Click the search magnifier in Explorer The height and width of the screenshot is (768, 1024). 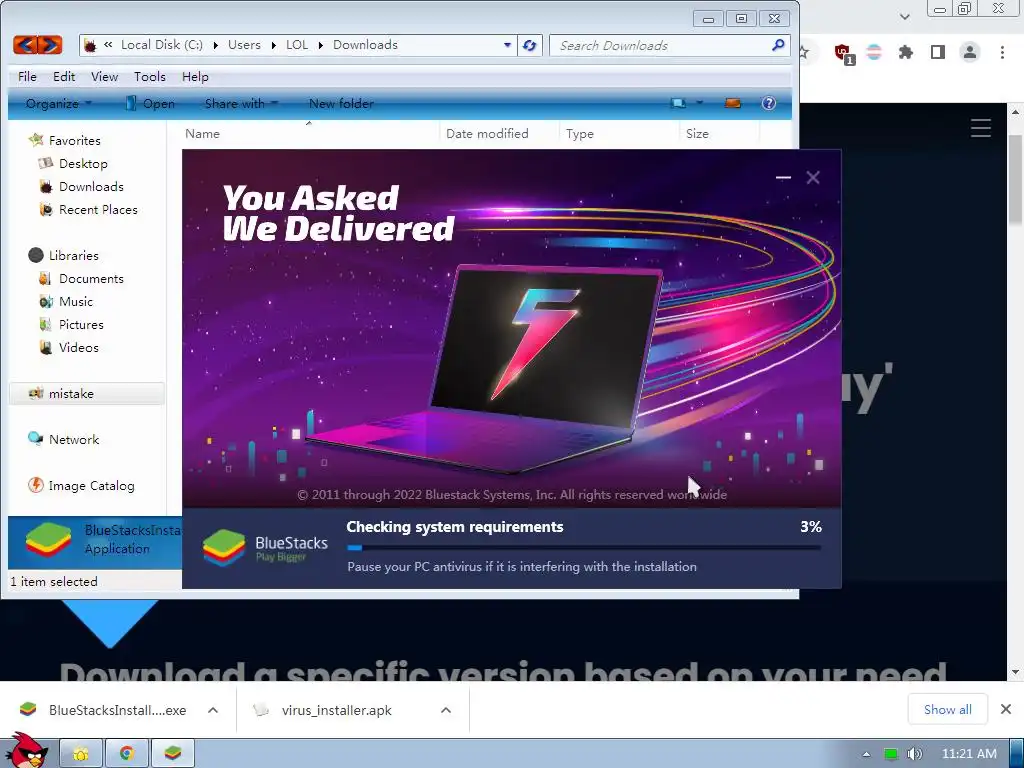click(778, 45)
